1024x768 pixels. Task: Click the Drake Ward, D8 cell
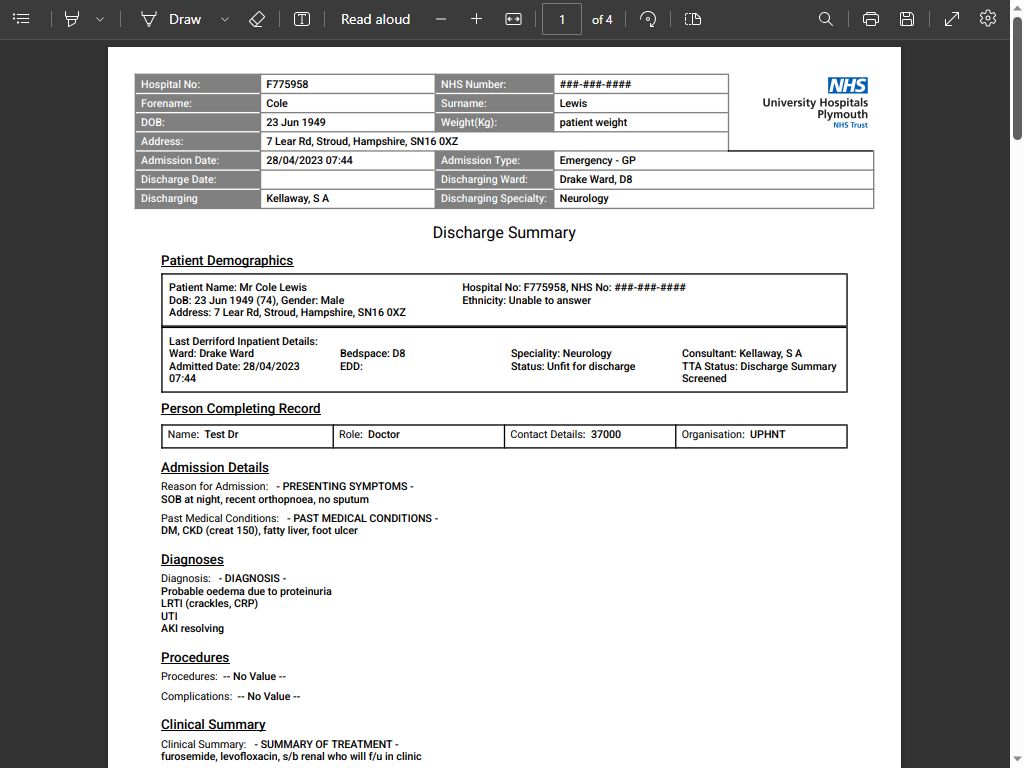(714, 179)
